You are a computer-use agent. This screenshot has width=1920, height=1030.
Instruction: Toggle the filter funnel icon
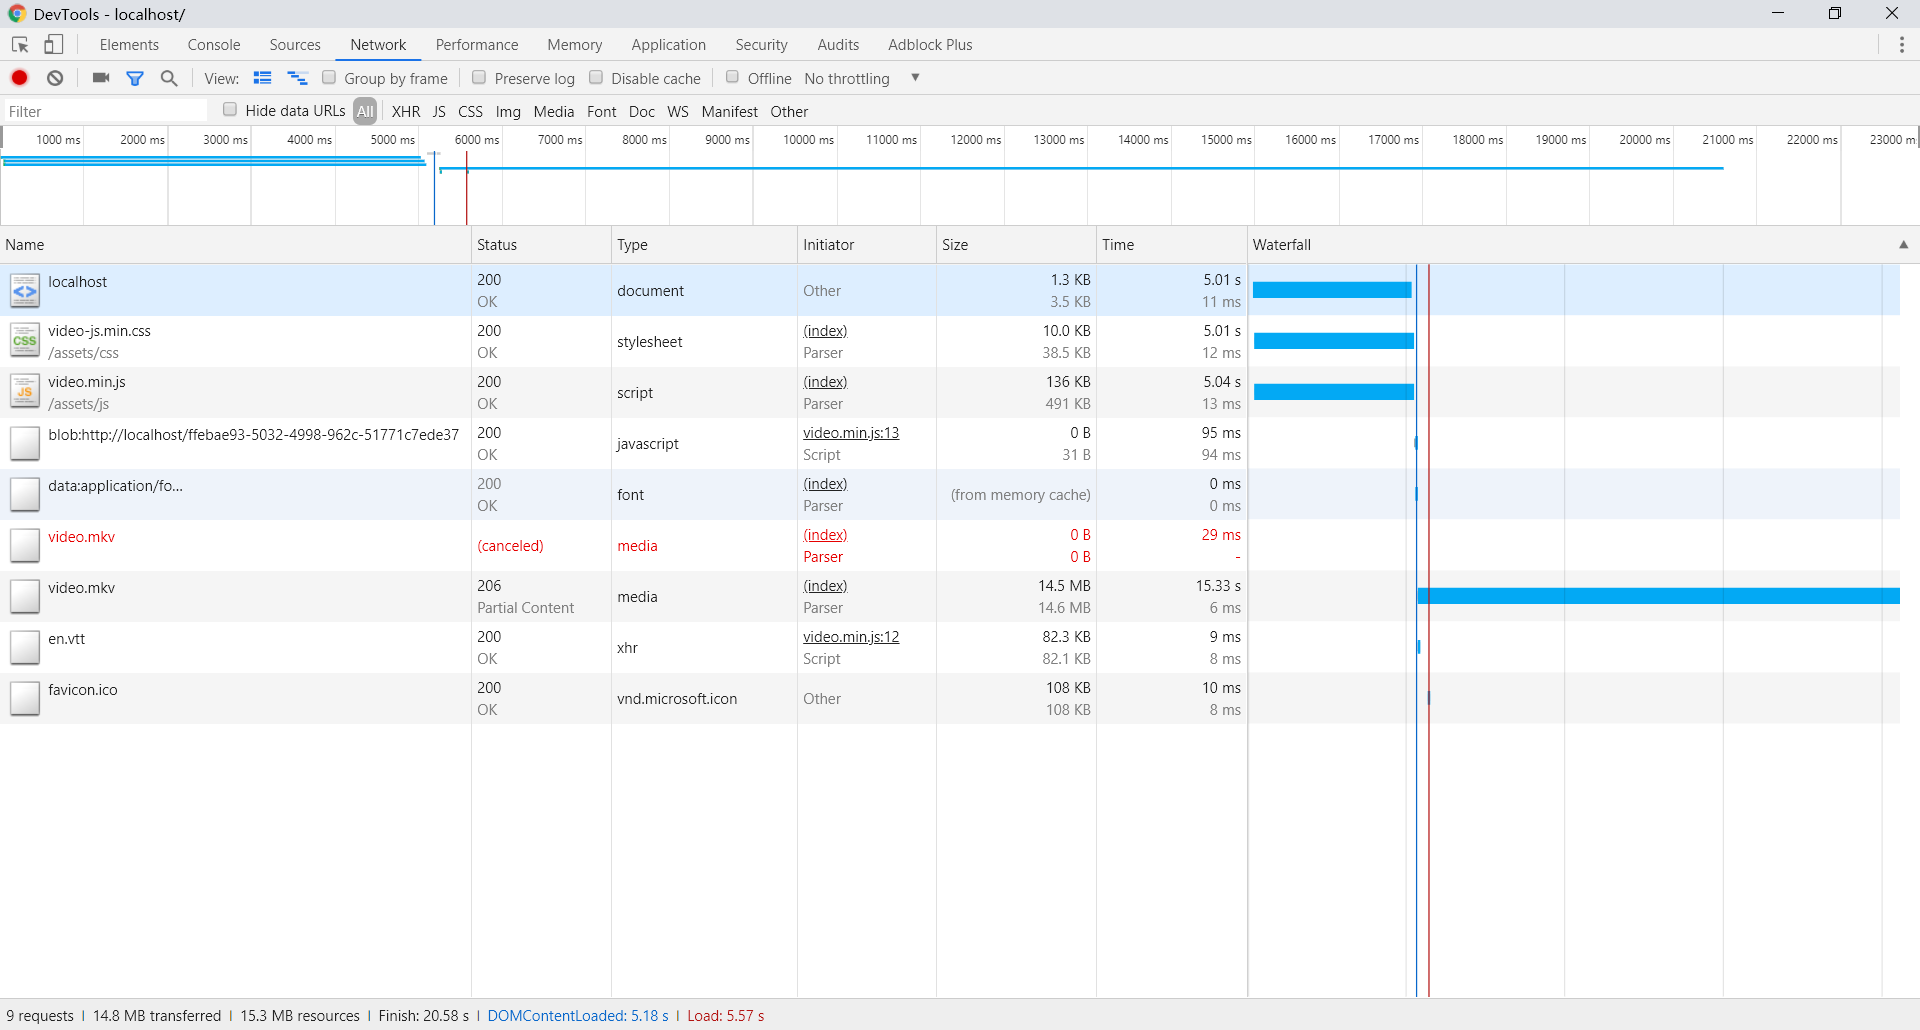(135, 78)
